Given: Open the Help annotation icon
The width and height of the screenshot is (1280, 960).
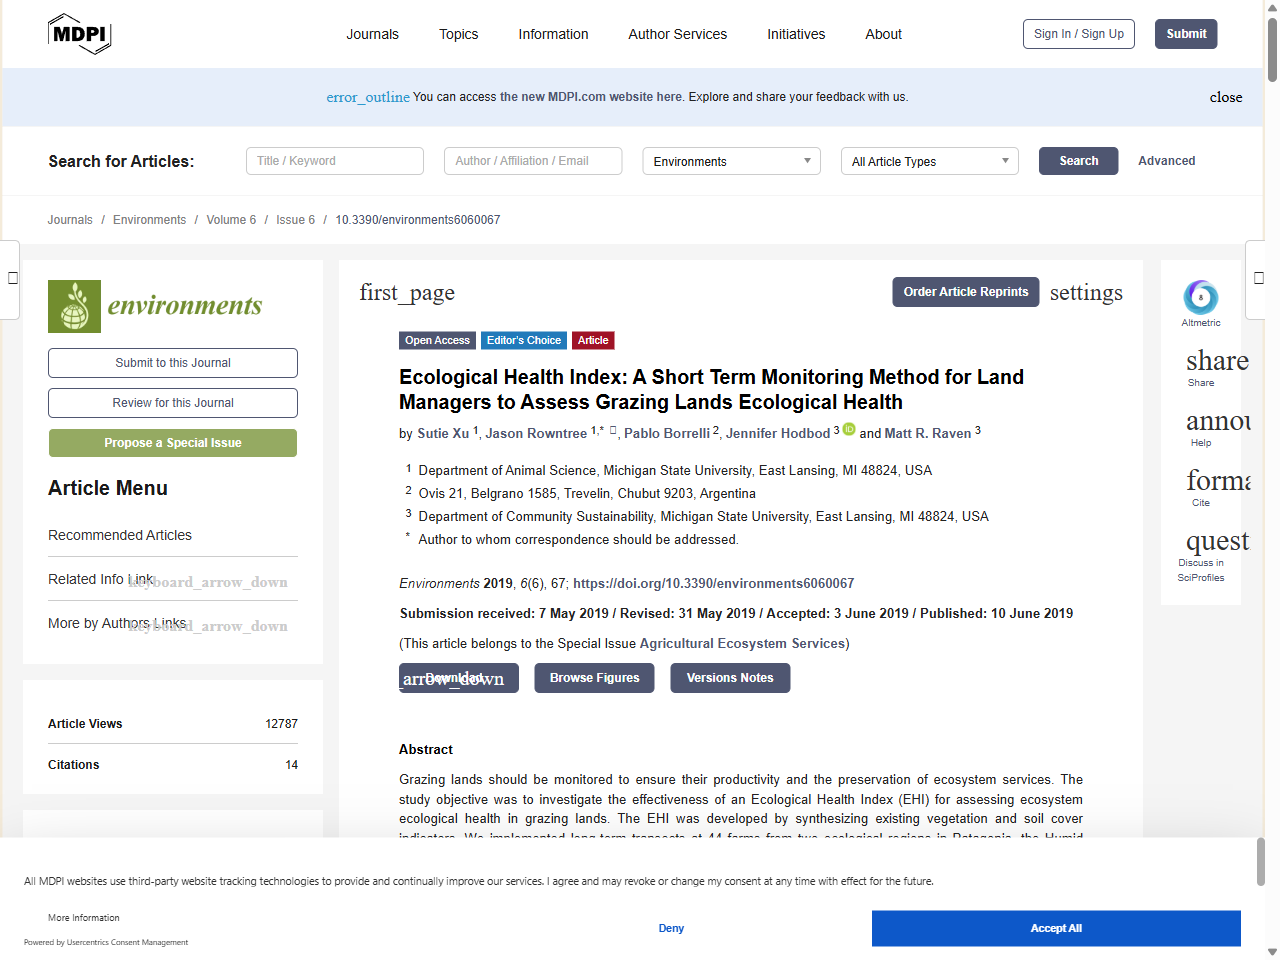Looking at the screenshot, I should (x=1216, y=421).
